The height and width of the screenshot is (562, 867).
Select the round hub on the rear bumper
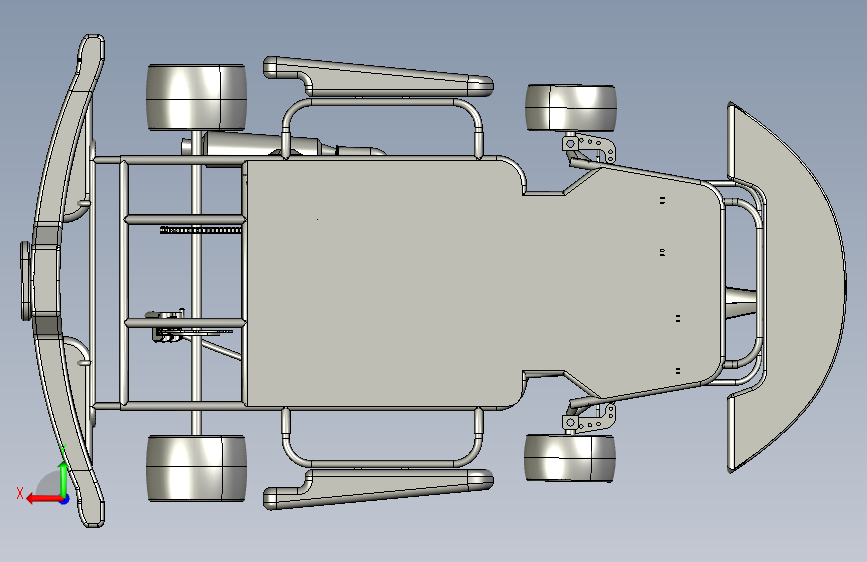(26, 280)
